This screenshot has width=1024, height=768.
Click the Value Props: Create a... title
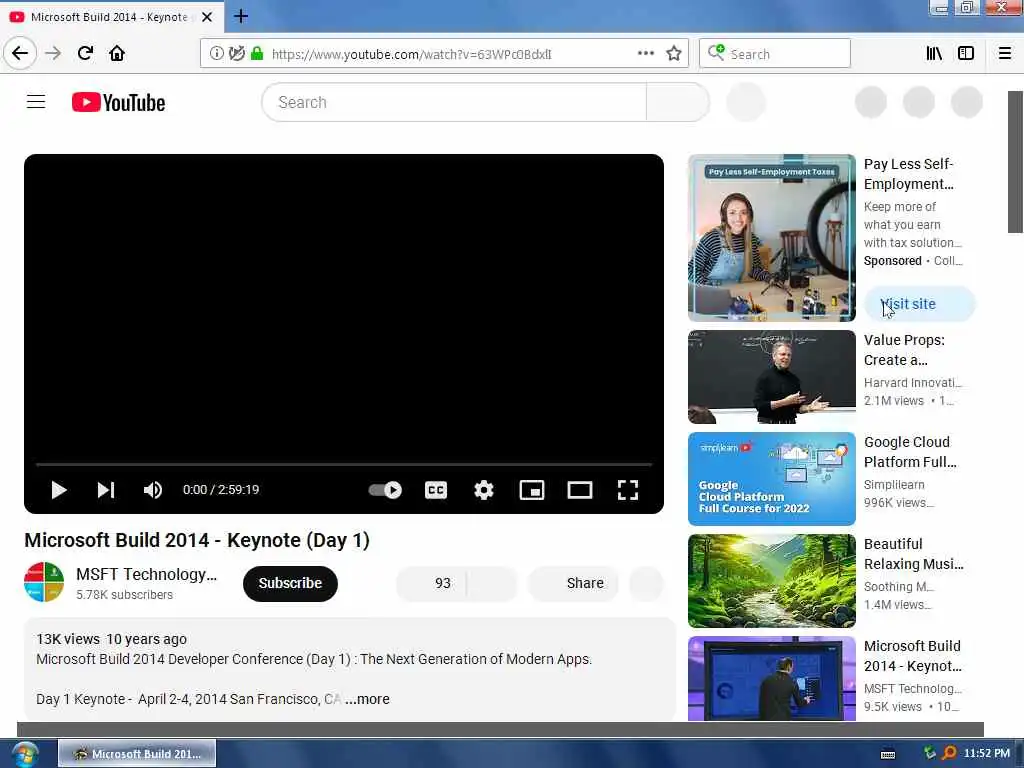click(x=904, y=350)
